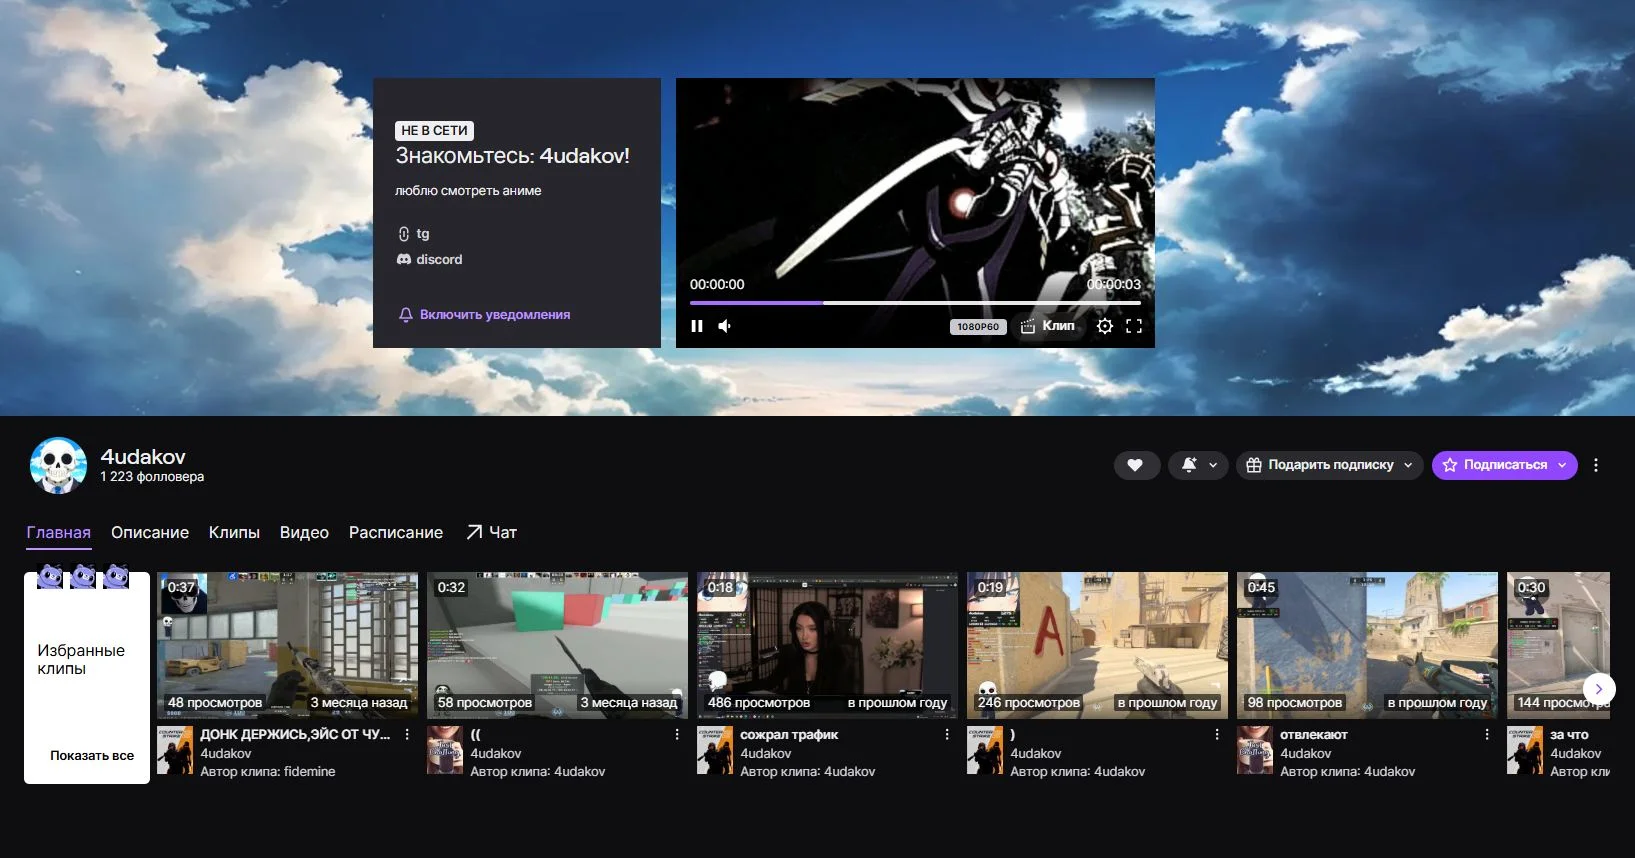
Task: Select the Главная tab
Action: [58, 533]
